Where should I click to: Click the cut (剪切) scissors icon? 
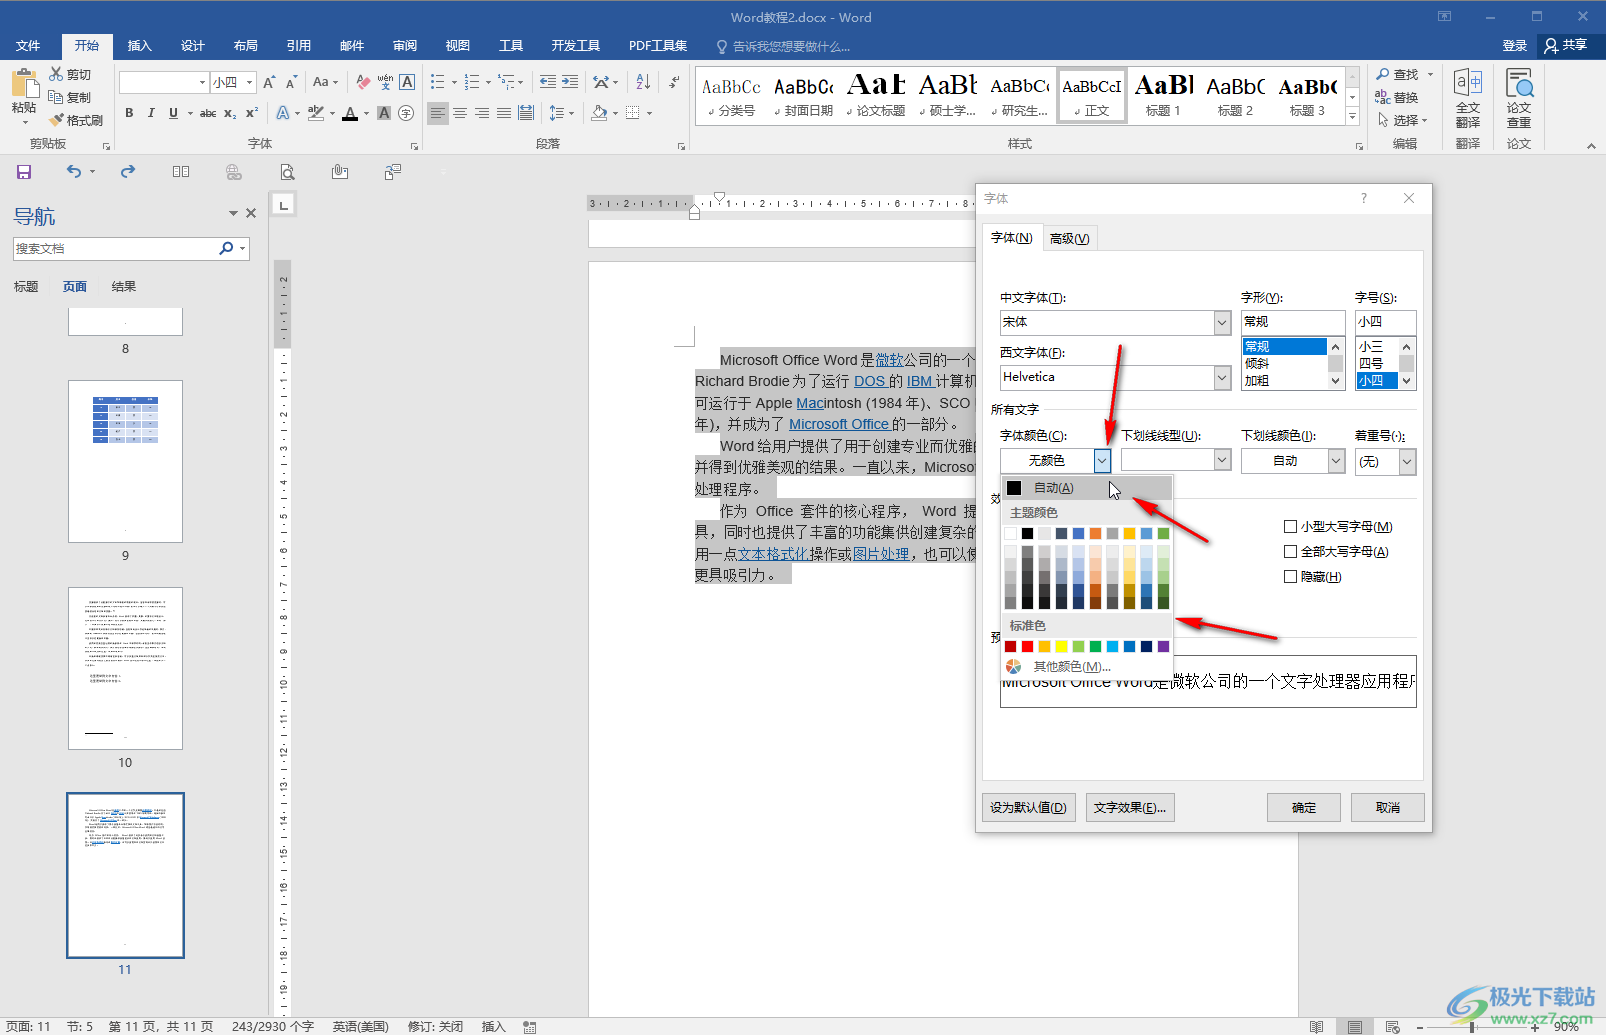[x=70, y=74]
